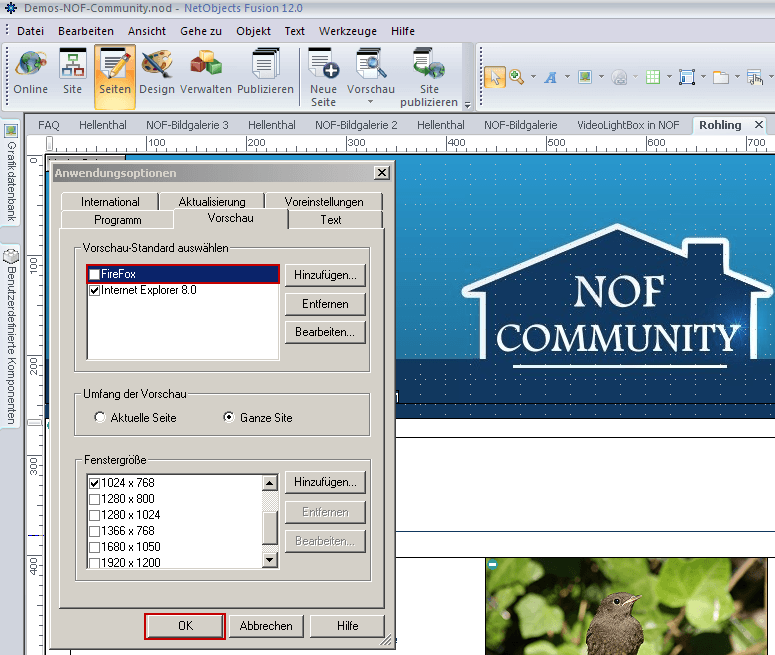Image resolution: width=775 pixels, height=655 pixels.
Task: Click Hinzufügen for preview browsers
Action: coord(325,275)
